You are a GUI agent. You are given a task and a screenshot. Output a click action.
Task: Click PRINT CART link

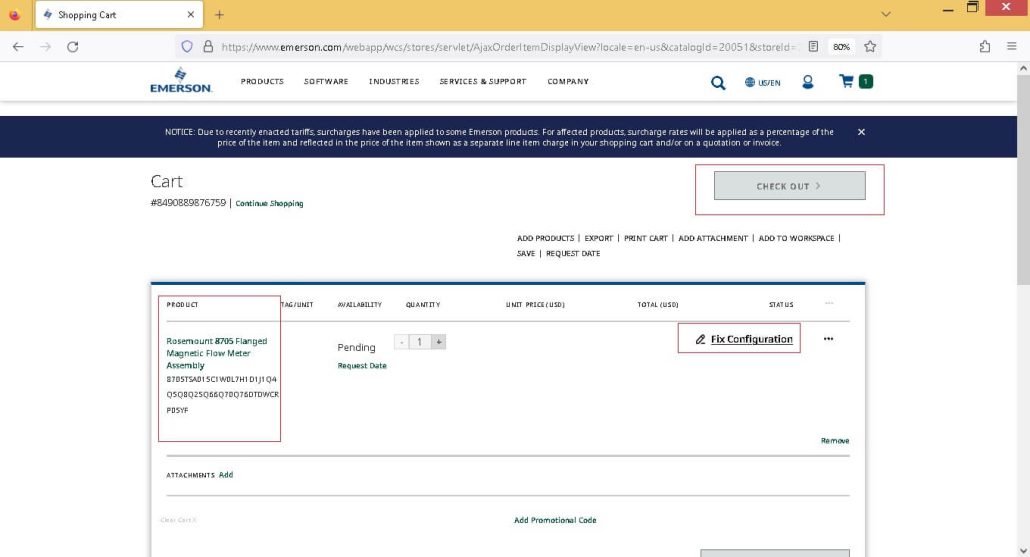[646, 238]
